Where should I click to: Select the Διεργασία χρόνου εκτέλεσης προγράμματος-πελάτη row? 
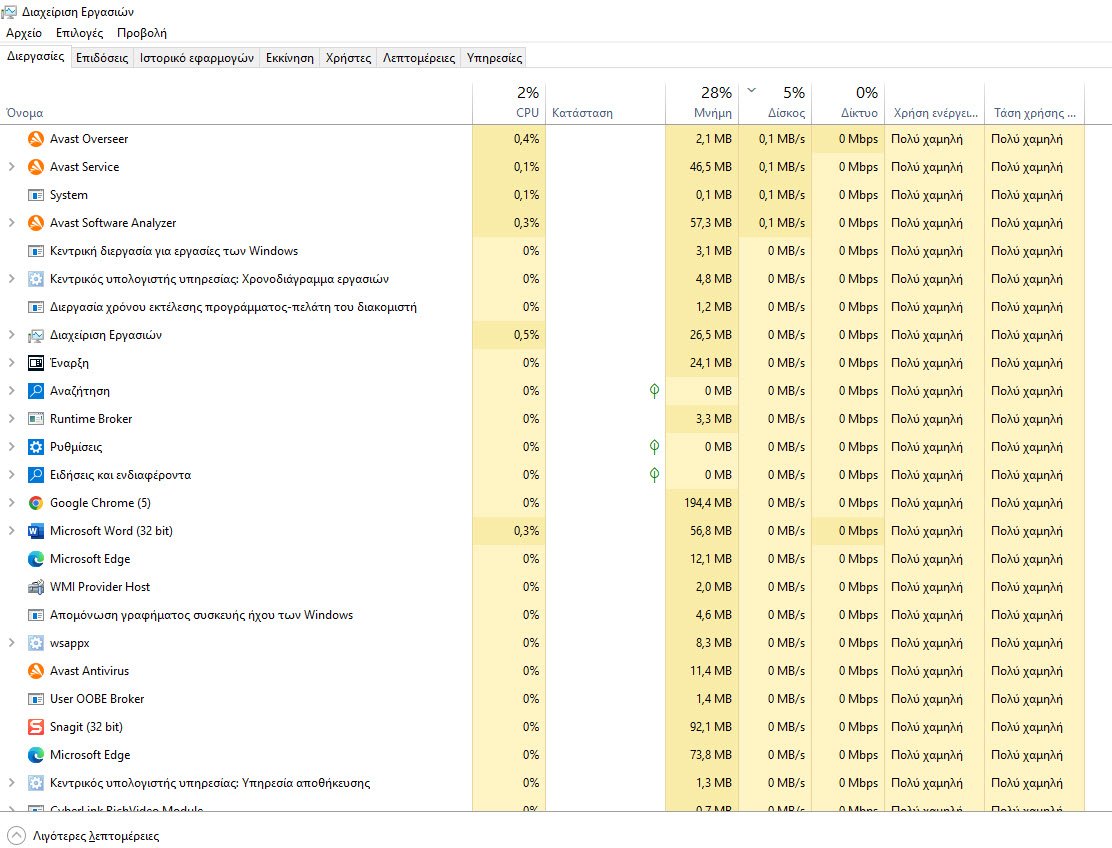point(542,307)
